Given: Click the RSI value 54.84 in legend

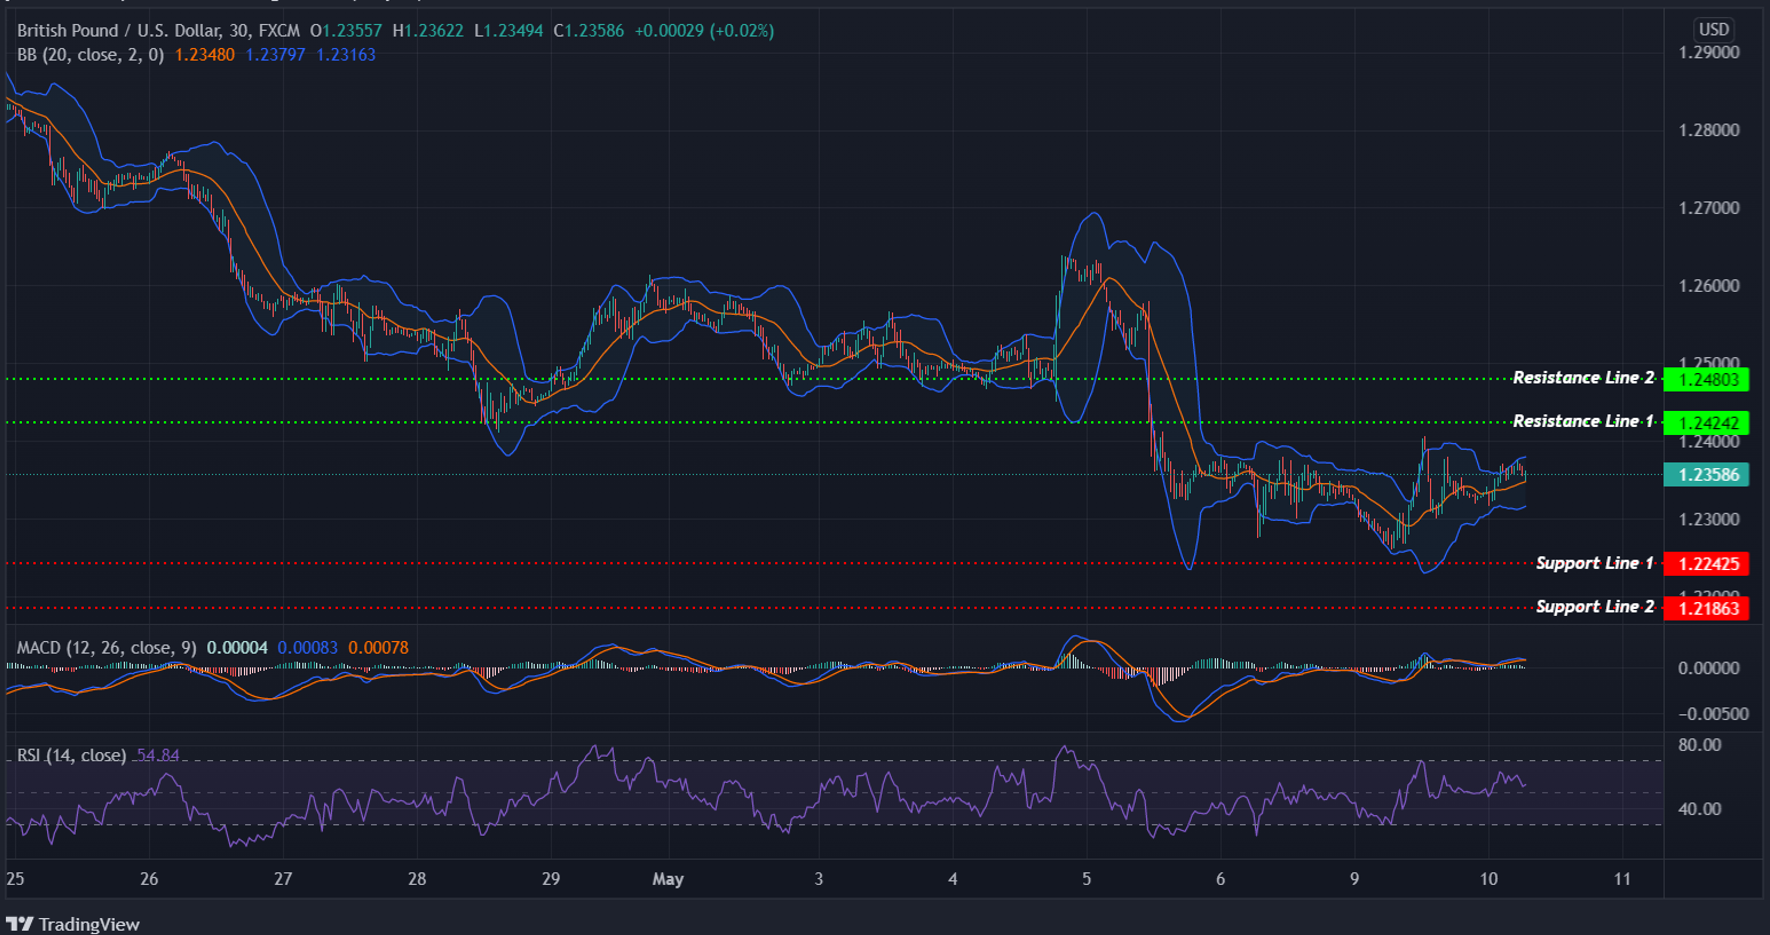Looking at the screenshot, I should [159, 756].
